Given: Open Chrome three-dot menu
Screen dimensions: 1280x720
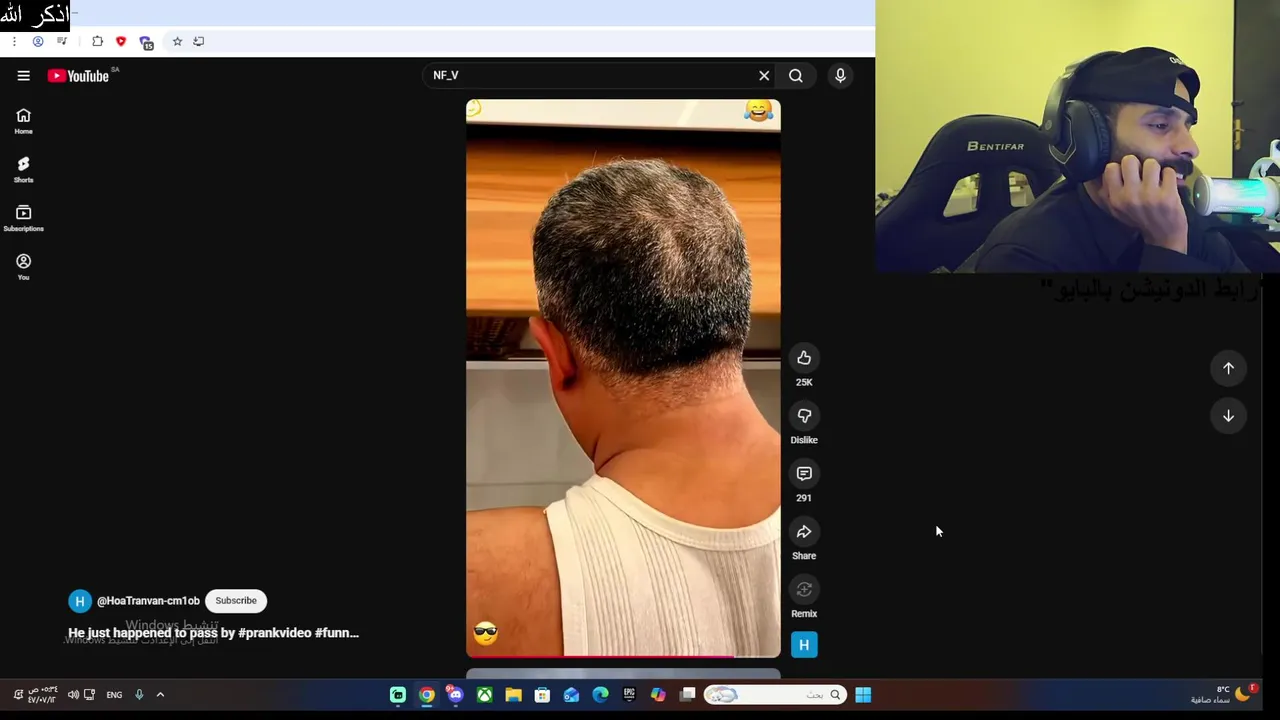Looking at the screenshot, I should click(14, 42).
